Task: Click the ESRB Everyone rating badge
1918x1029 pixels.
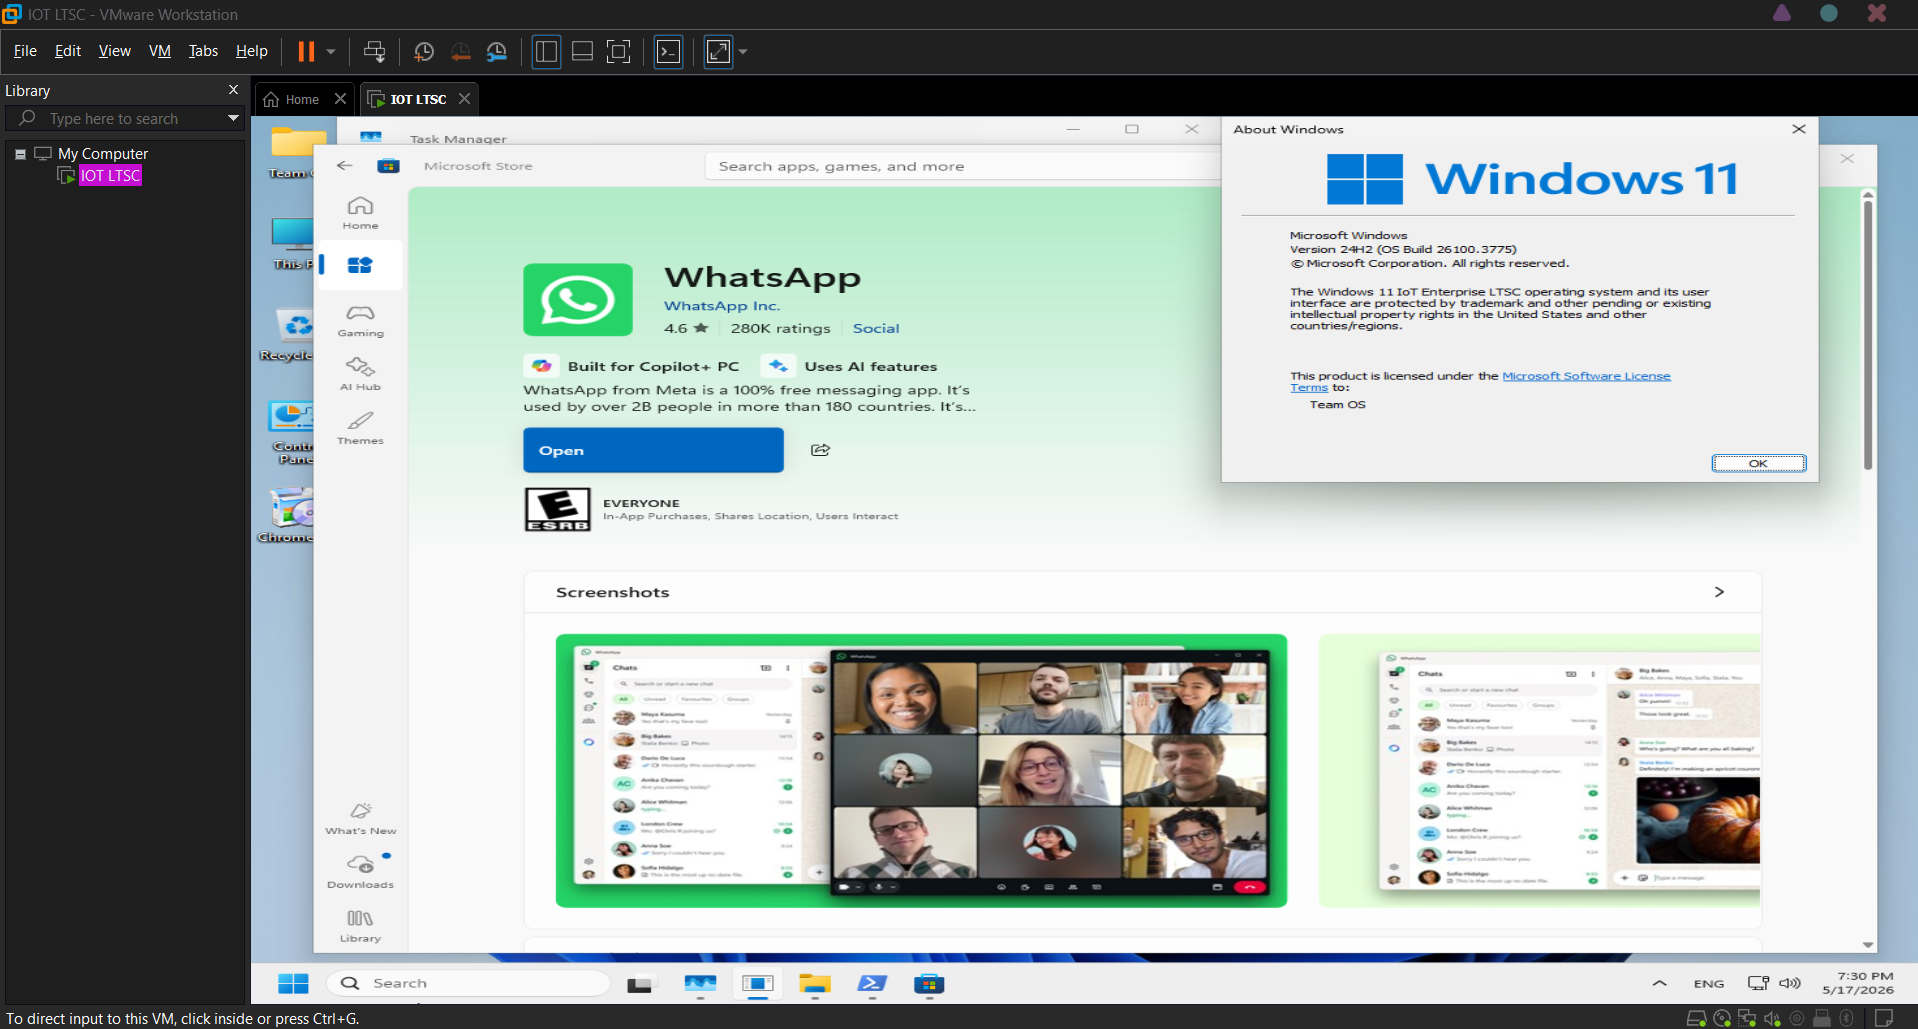Action: 558,510
